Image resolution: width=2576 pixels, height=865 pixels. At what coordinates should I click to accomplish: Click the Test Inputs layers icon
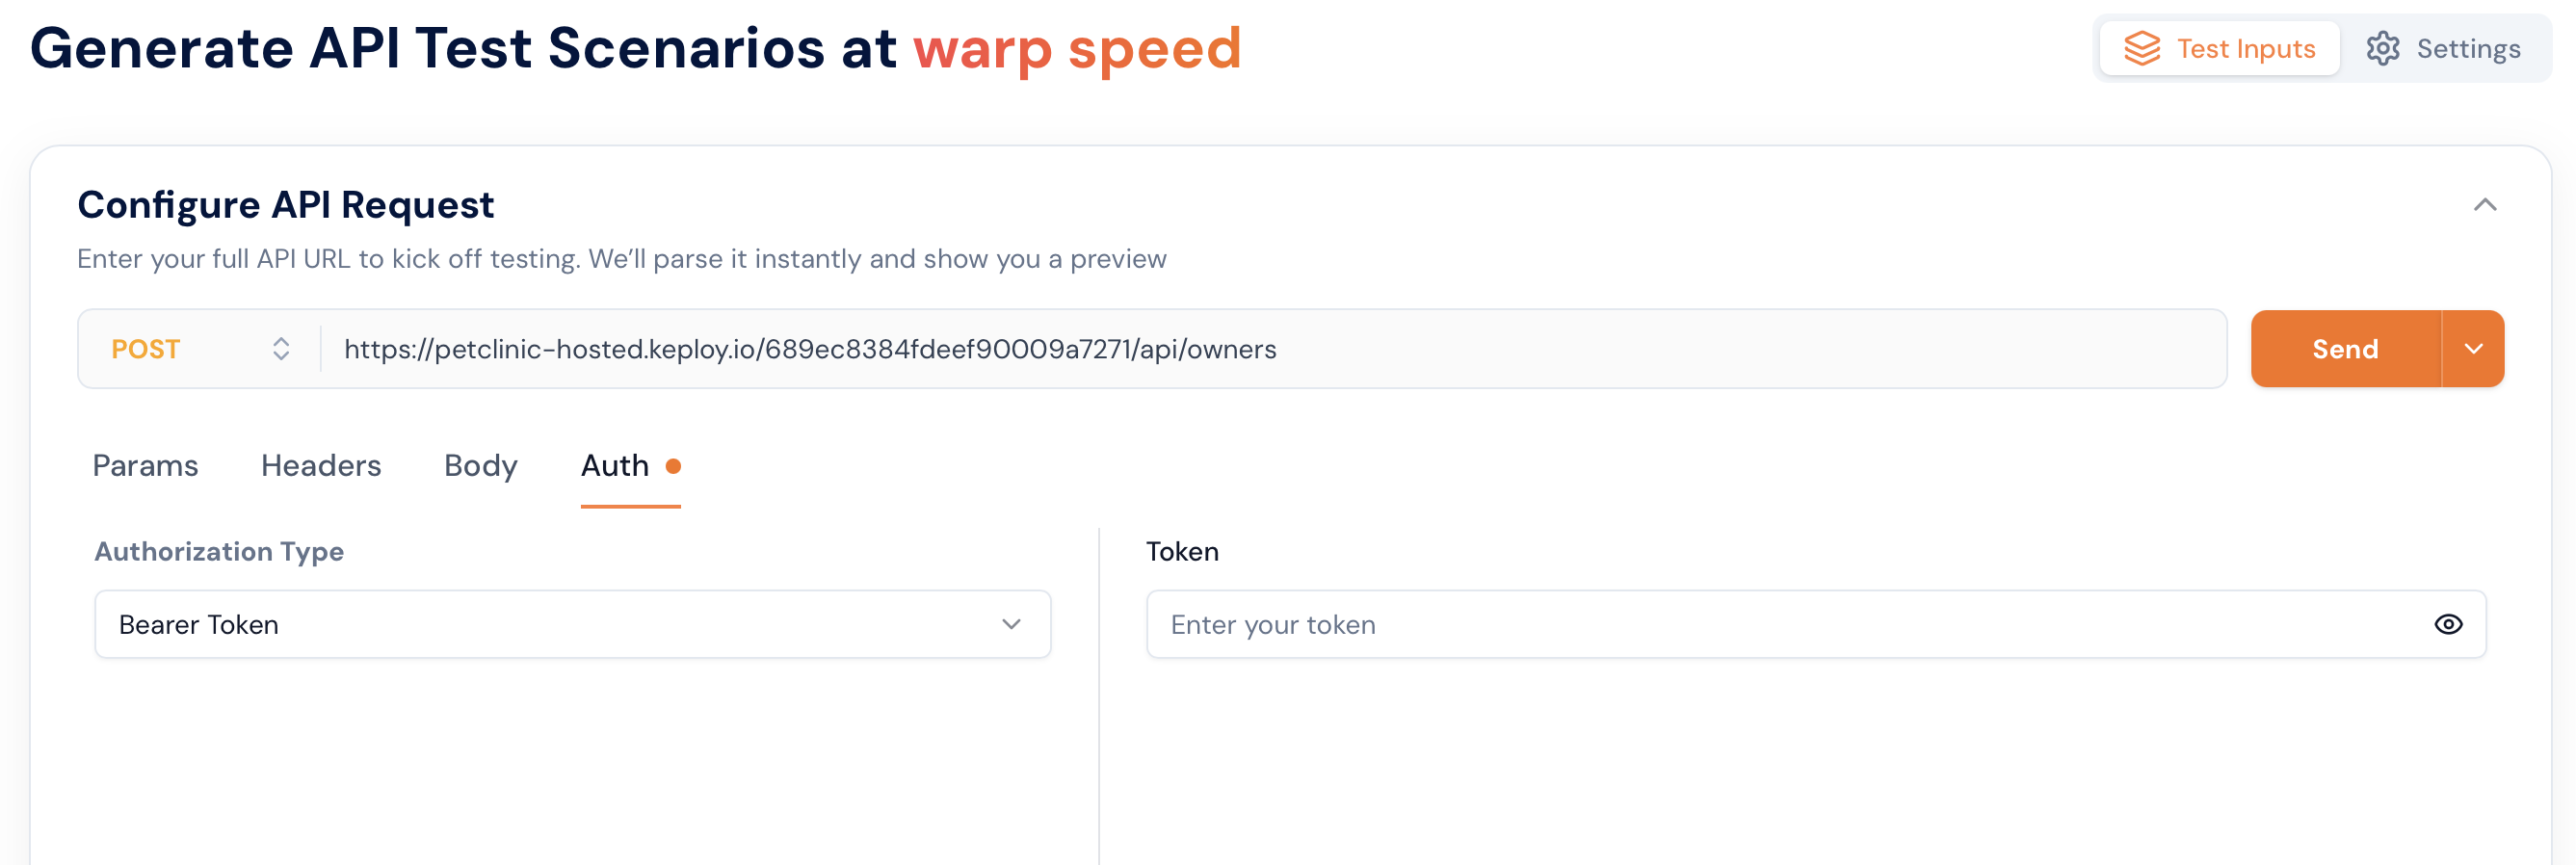tap(2141, 48)
